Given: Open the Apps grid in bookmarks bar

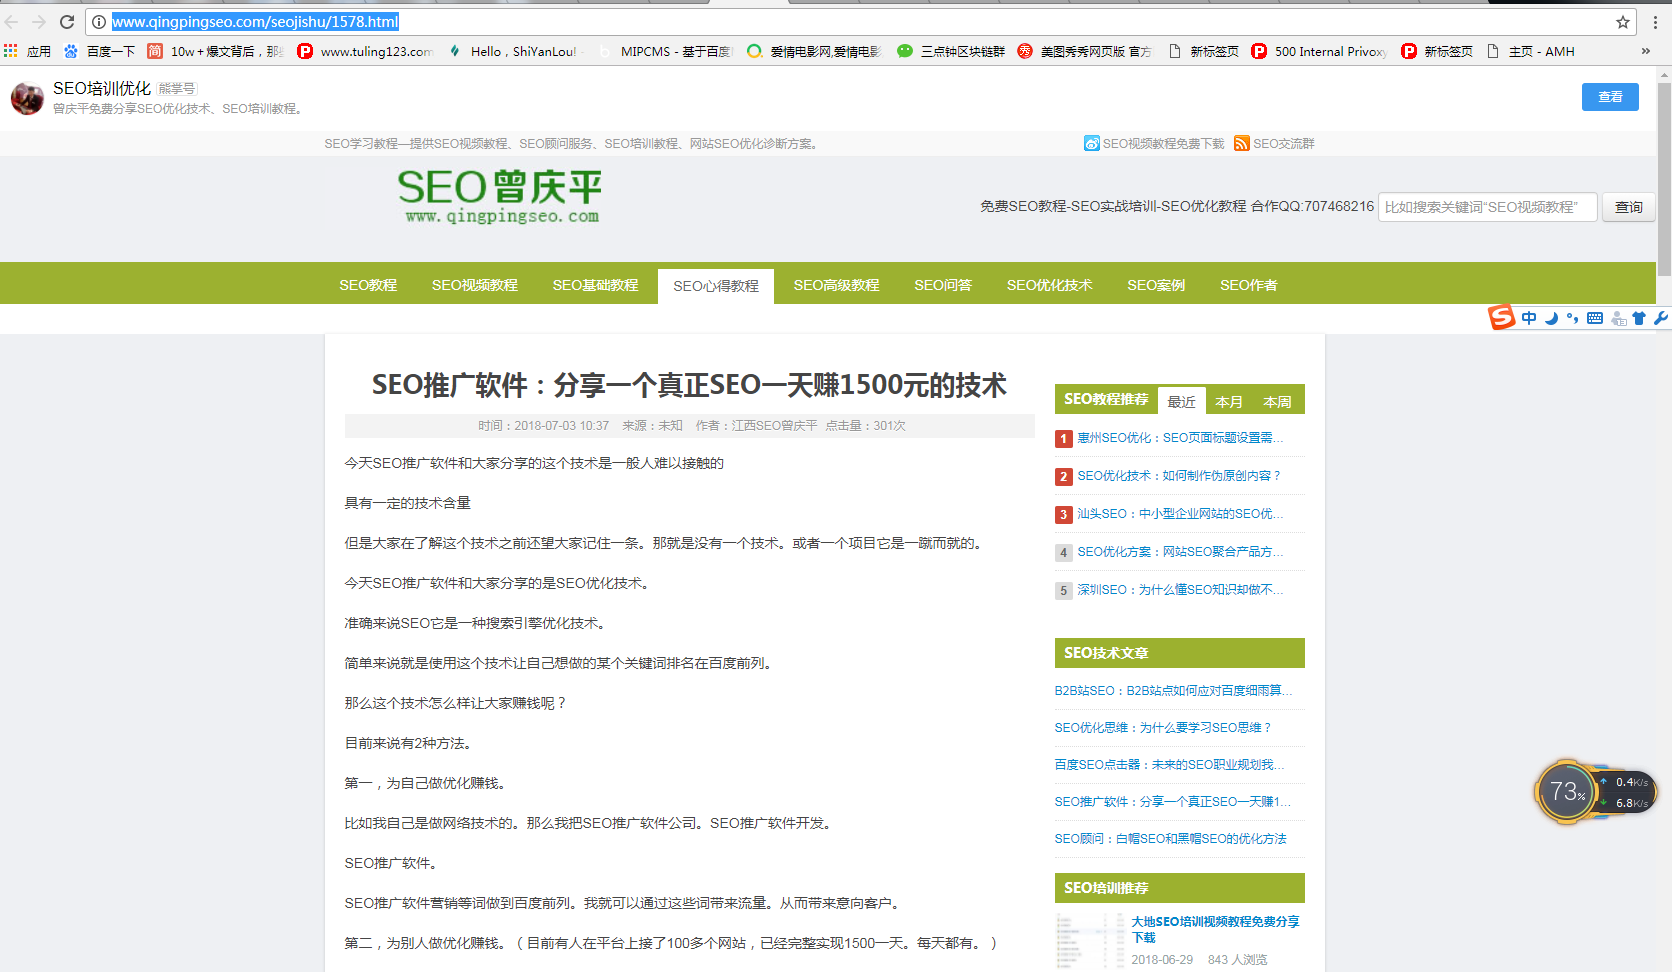Looking at the screenshot, I should [11, 51].
